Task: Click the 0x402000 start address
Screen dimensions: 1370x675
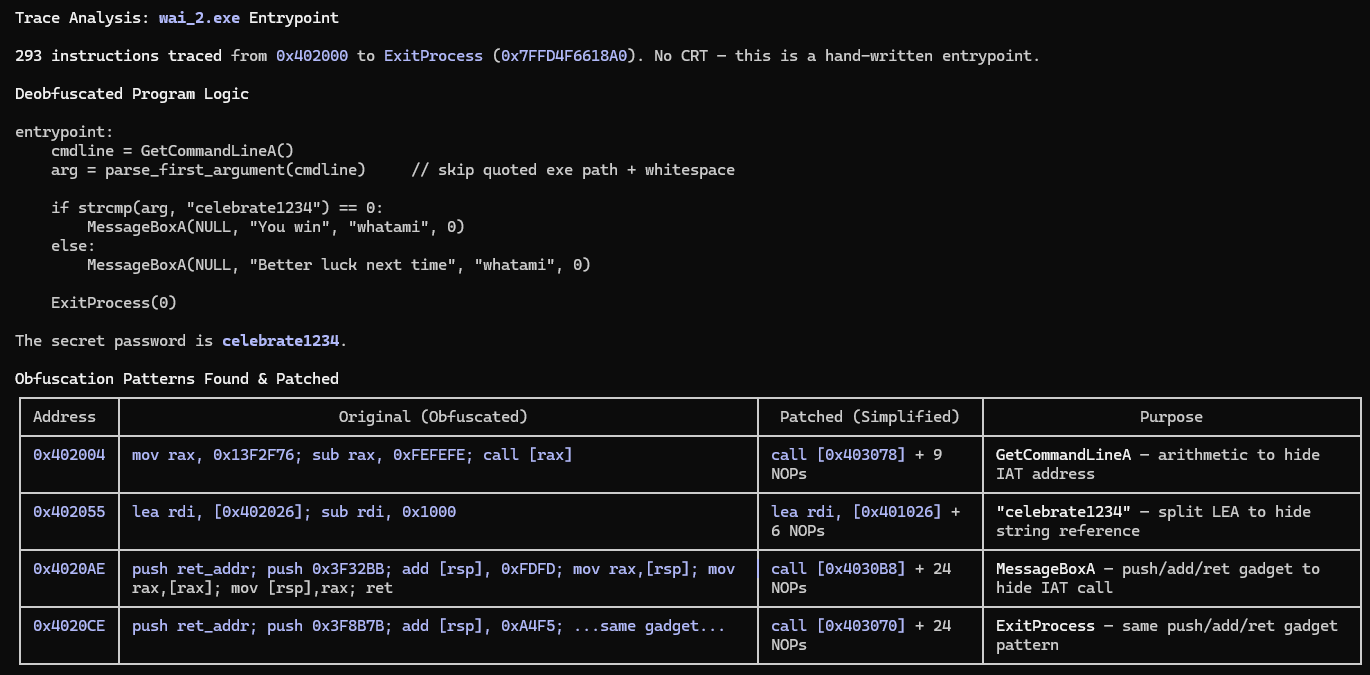Action: (312, 56)
